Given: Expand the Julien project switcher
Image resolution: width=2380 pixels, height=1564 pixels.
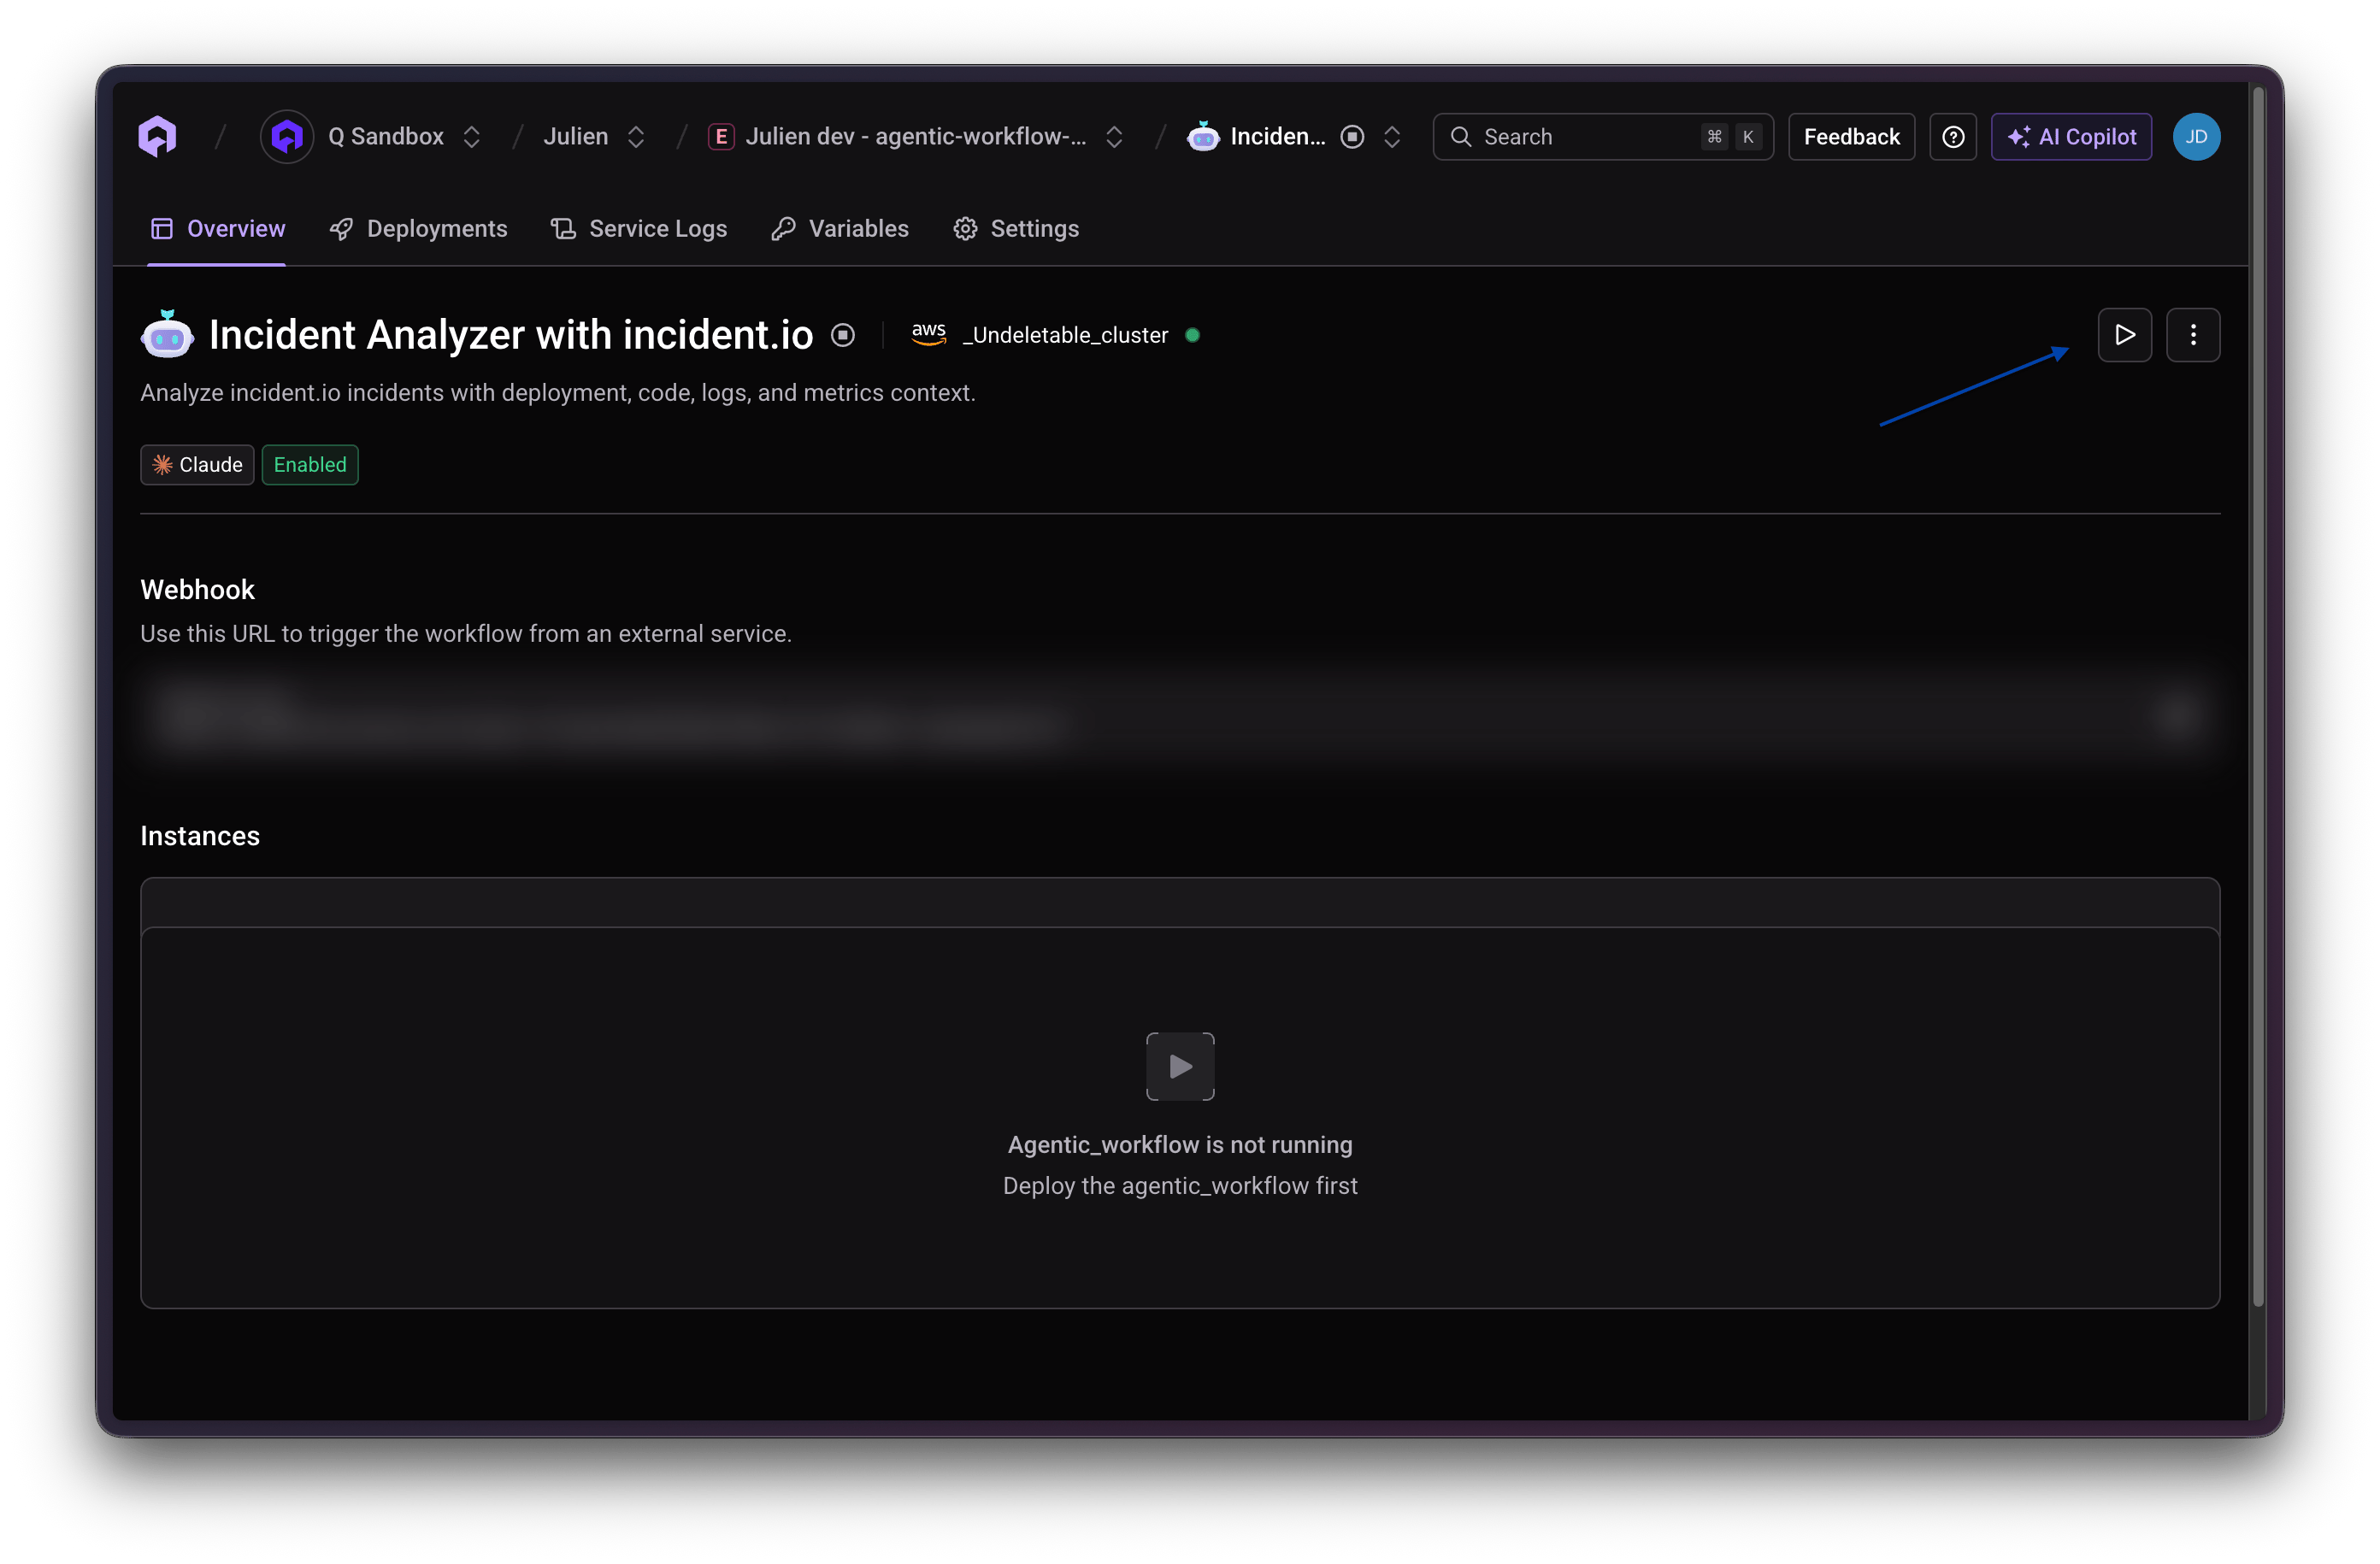Looking at the screenshot, I should click(636, 137).
